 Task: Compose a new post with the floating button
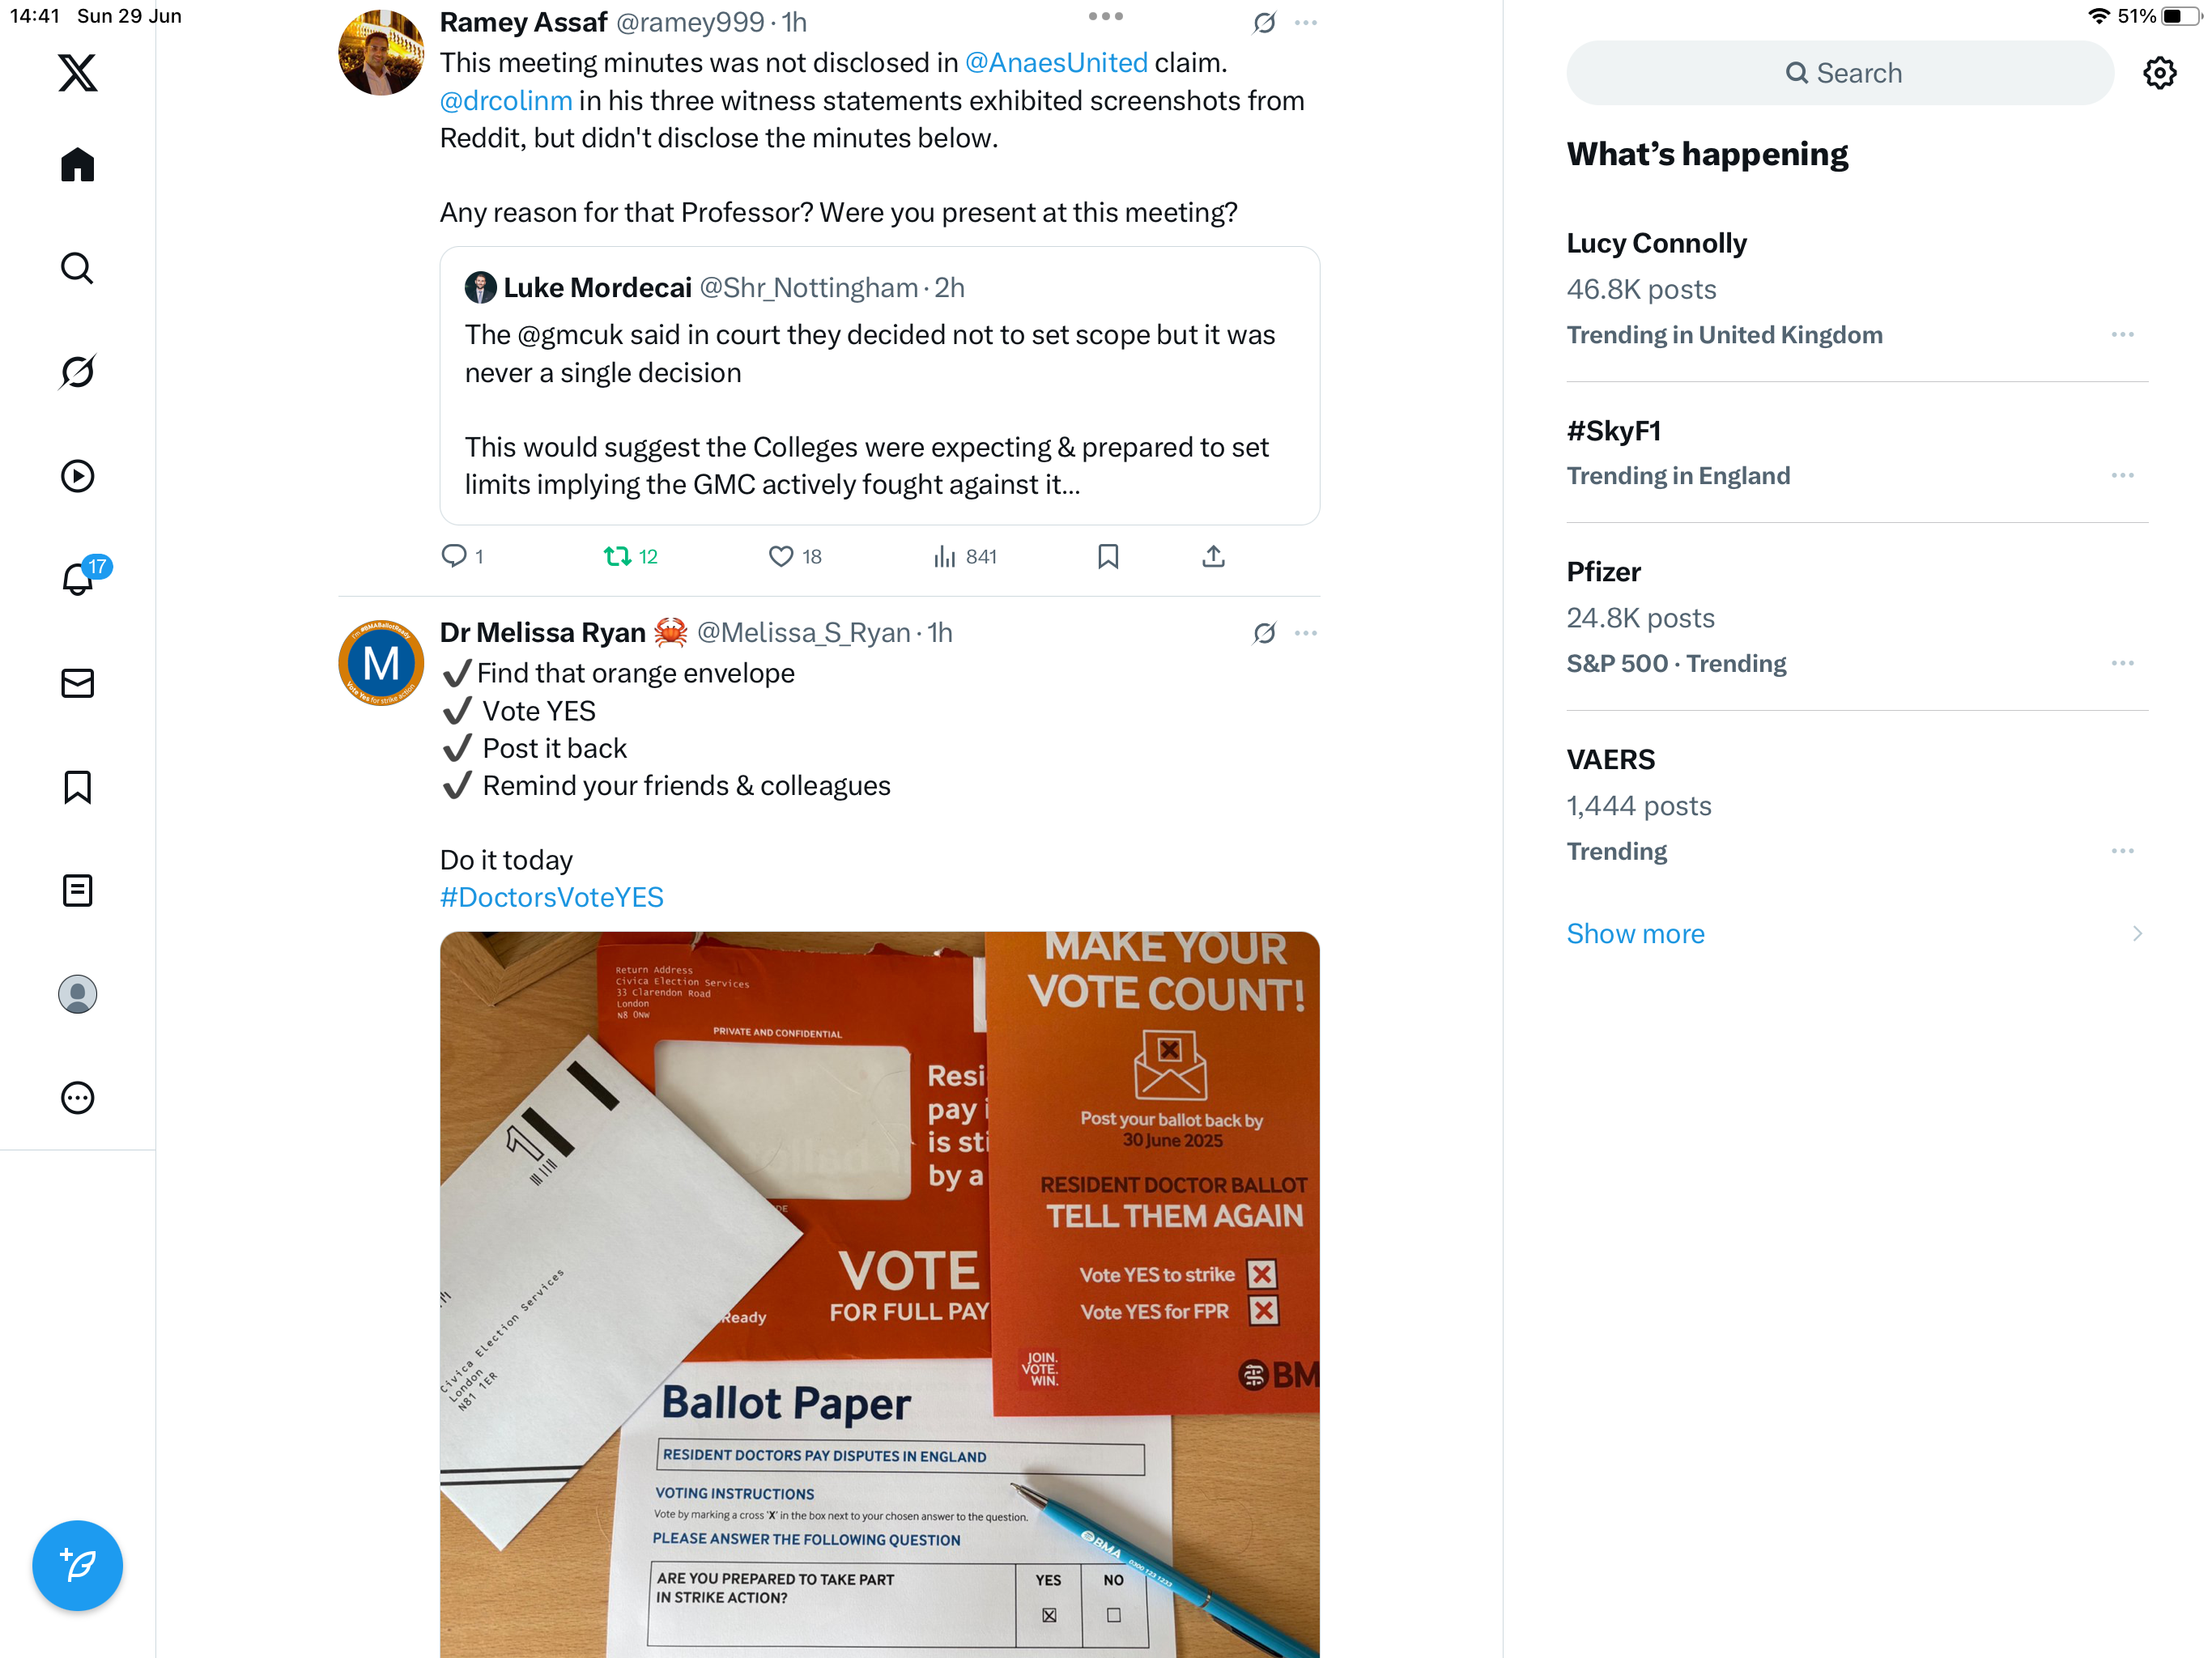click(77, 1565)
